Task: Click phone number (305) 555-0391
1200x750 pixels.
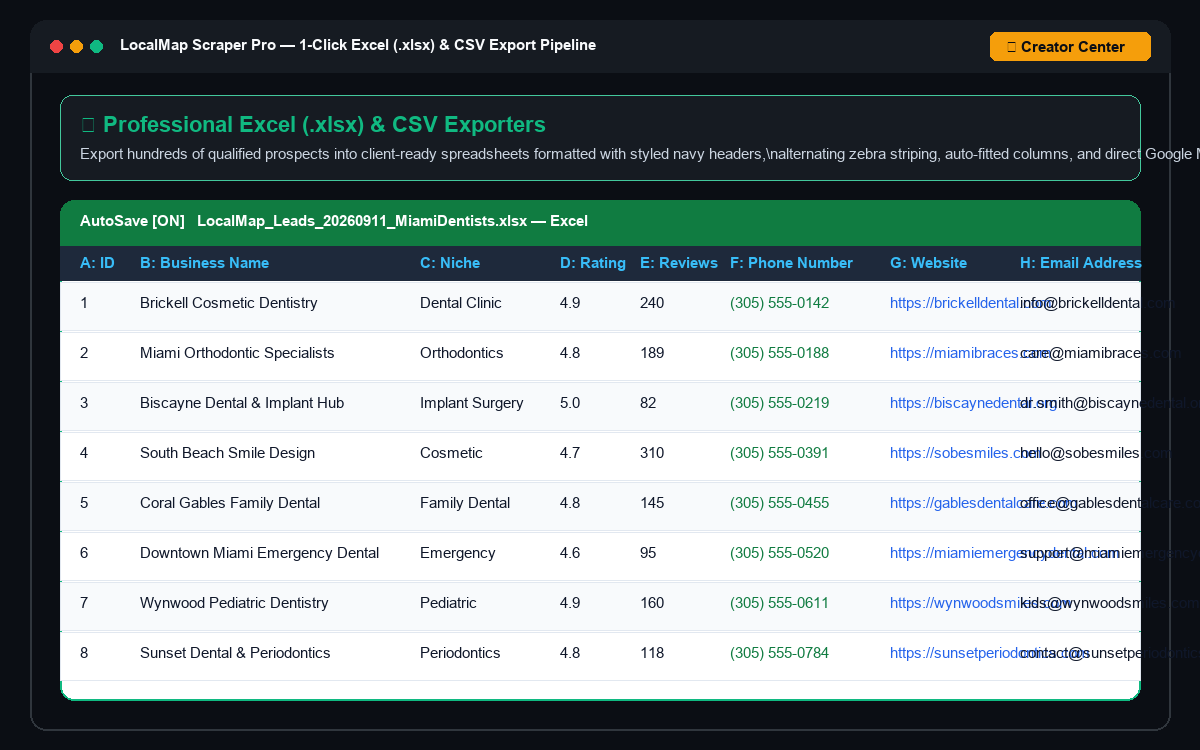Action: pyautogui.click(x=779, y=453)
